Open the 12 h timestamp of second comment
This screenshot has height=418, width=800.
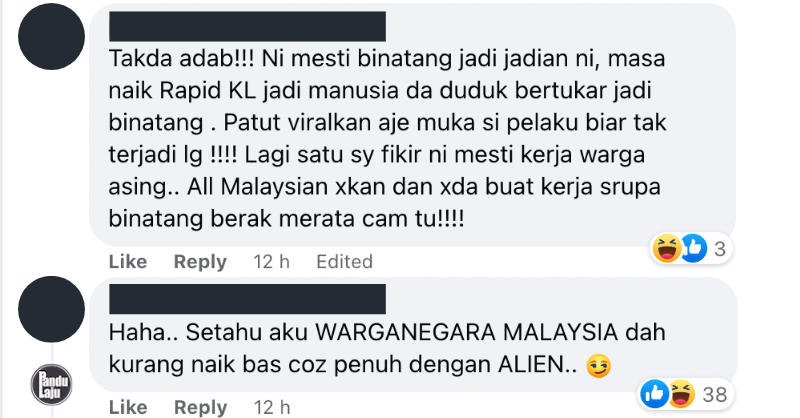click(271, 407)
